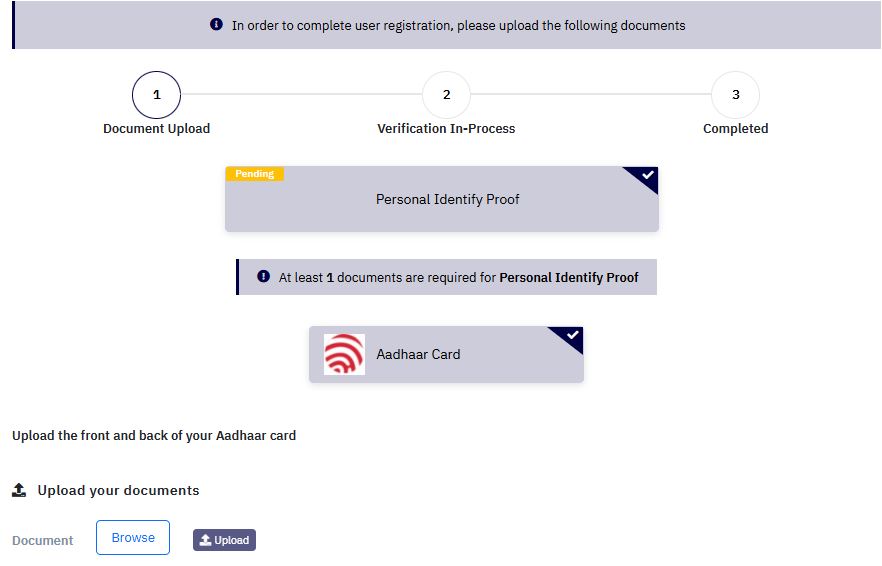The image size is (882, 566).
Task: Click the Upload button
Action: [x=224, y=540]
